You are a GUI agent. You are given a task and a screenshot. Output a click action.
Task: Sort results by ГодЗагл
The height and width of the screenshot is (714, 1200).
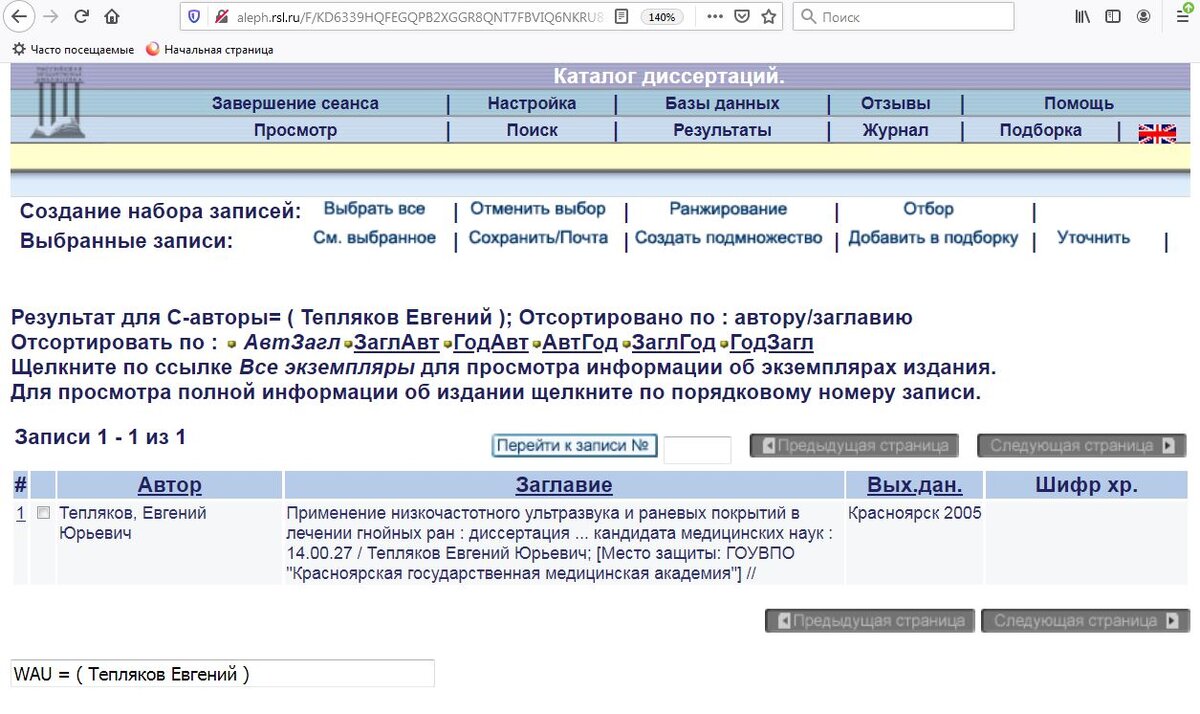(x=772, y=343)
